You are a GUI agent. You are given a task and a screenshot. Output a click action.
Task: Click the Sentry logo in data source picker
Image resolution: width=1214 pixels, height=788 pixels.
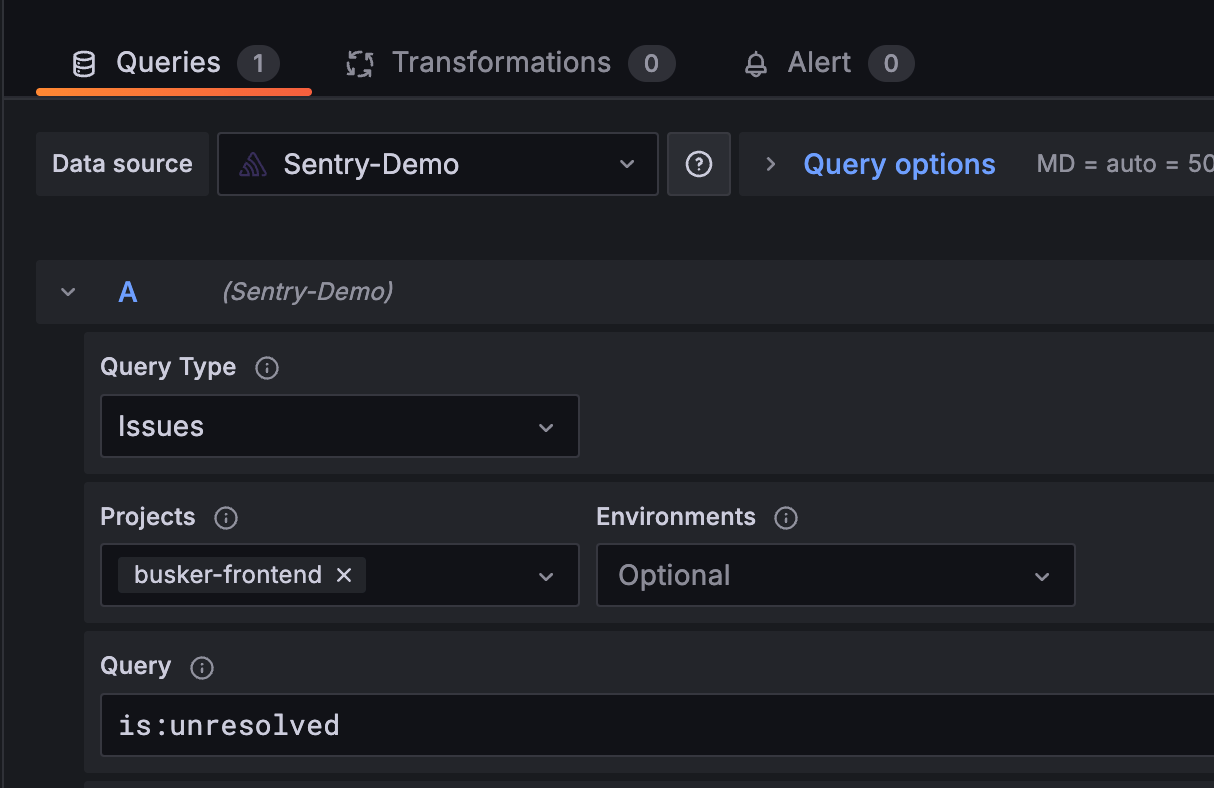[253, 165]
